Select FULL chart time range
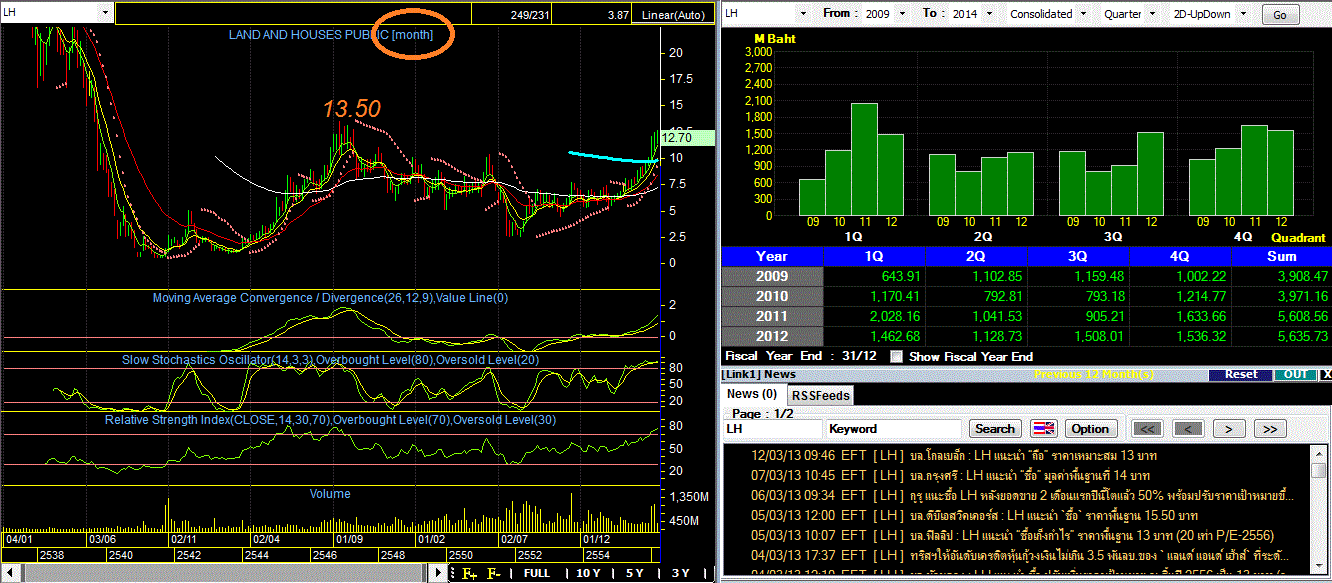The image size is (1332, 583). 537,573
